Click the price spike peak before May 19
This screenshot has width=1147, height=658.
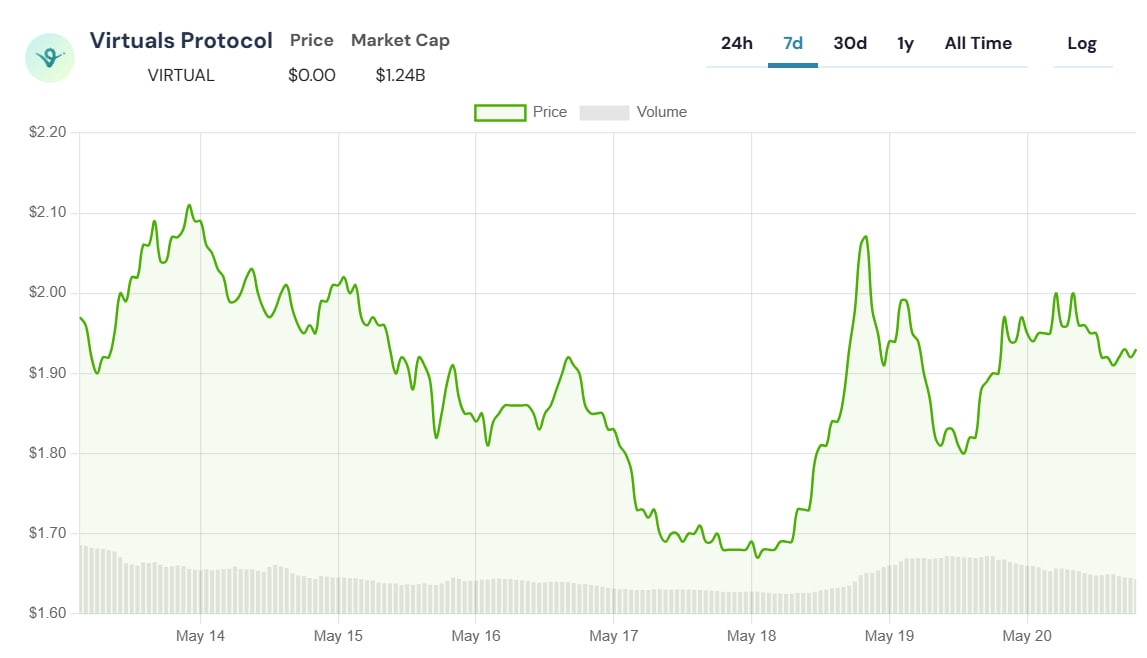point(865,237)
